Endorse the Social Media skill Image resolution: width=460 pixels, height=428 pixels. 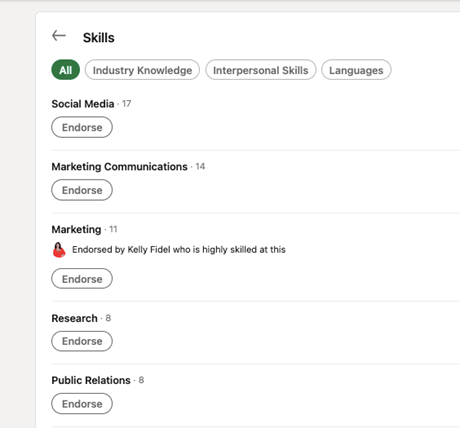[x=82, y=127]
